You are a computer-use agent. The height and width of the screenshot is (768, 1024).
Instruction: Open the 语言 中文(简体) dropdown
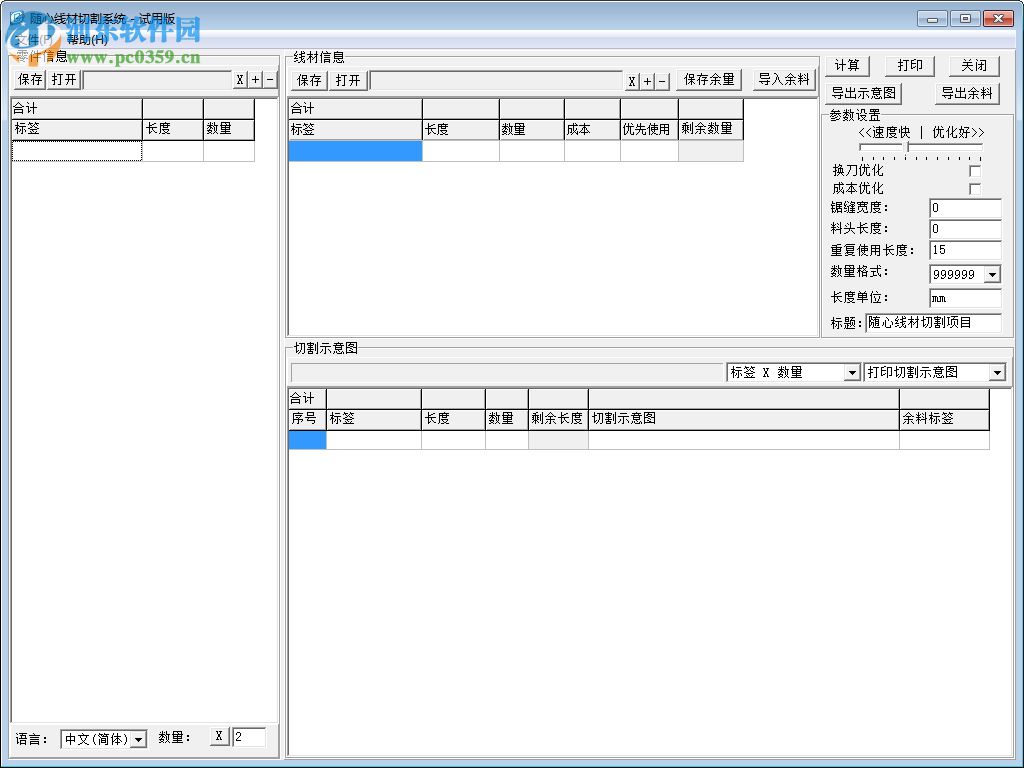(138, 739)
